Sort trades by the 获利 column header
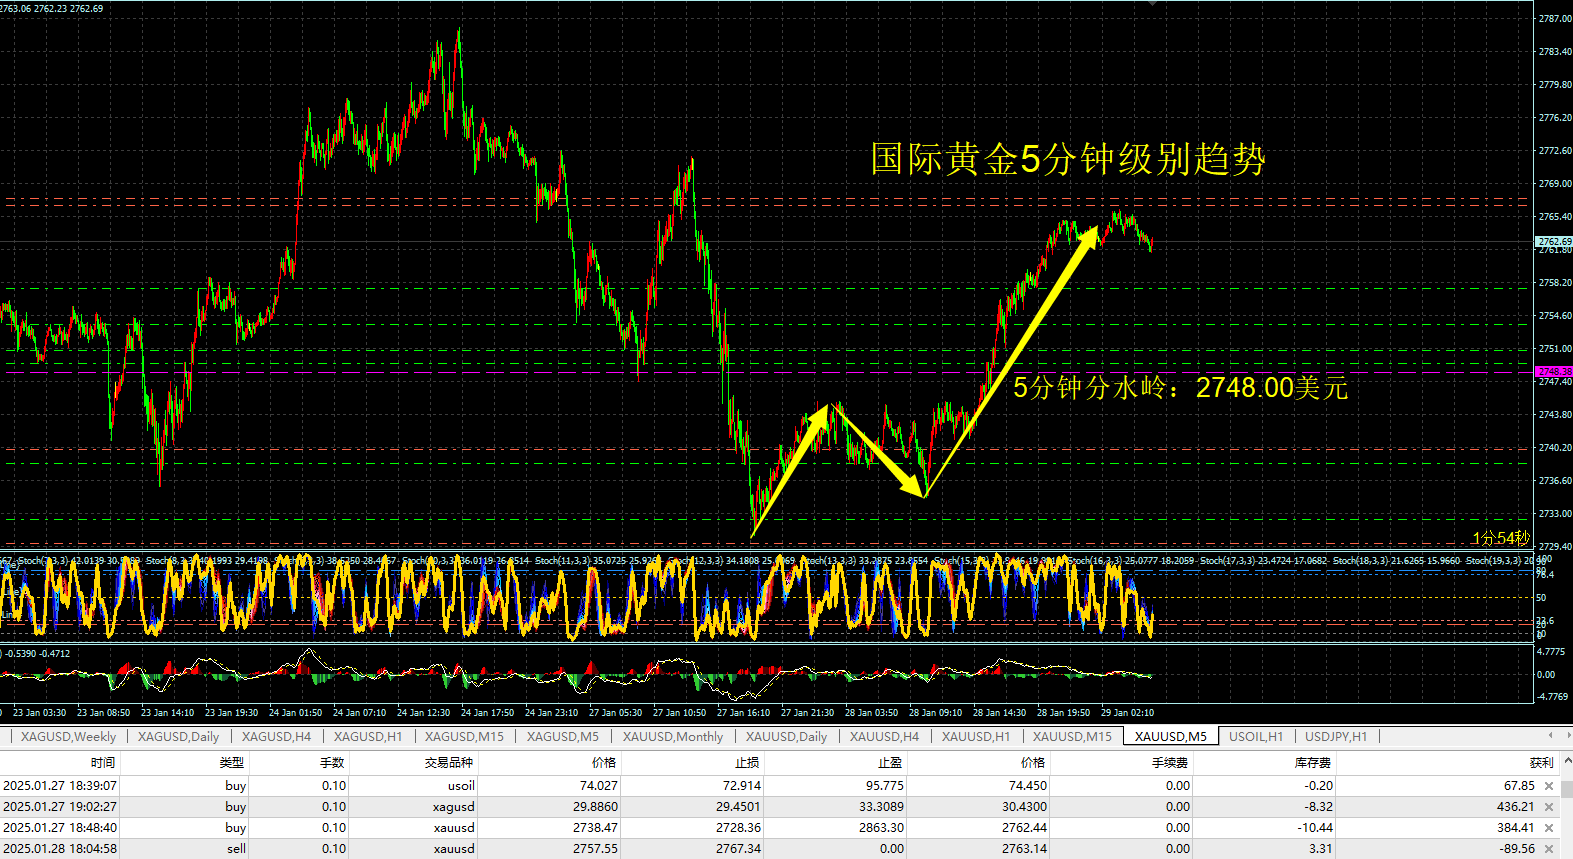1573x859 pixels. point(1540,762)
